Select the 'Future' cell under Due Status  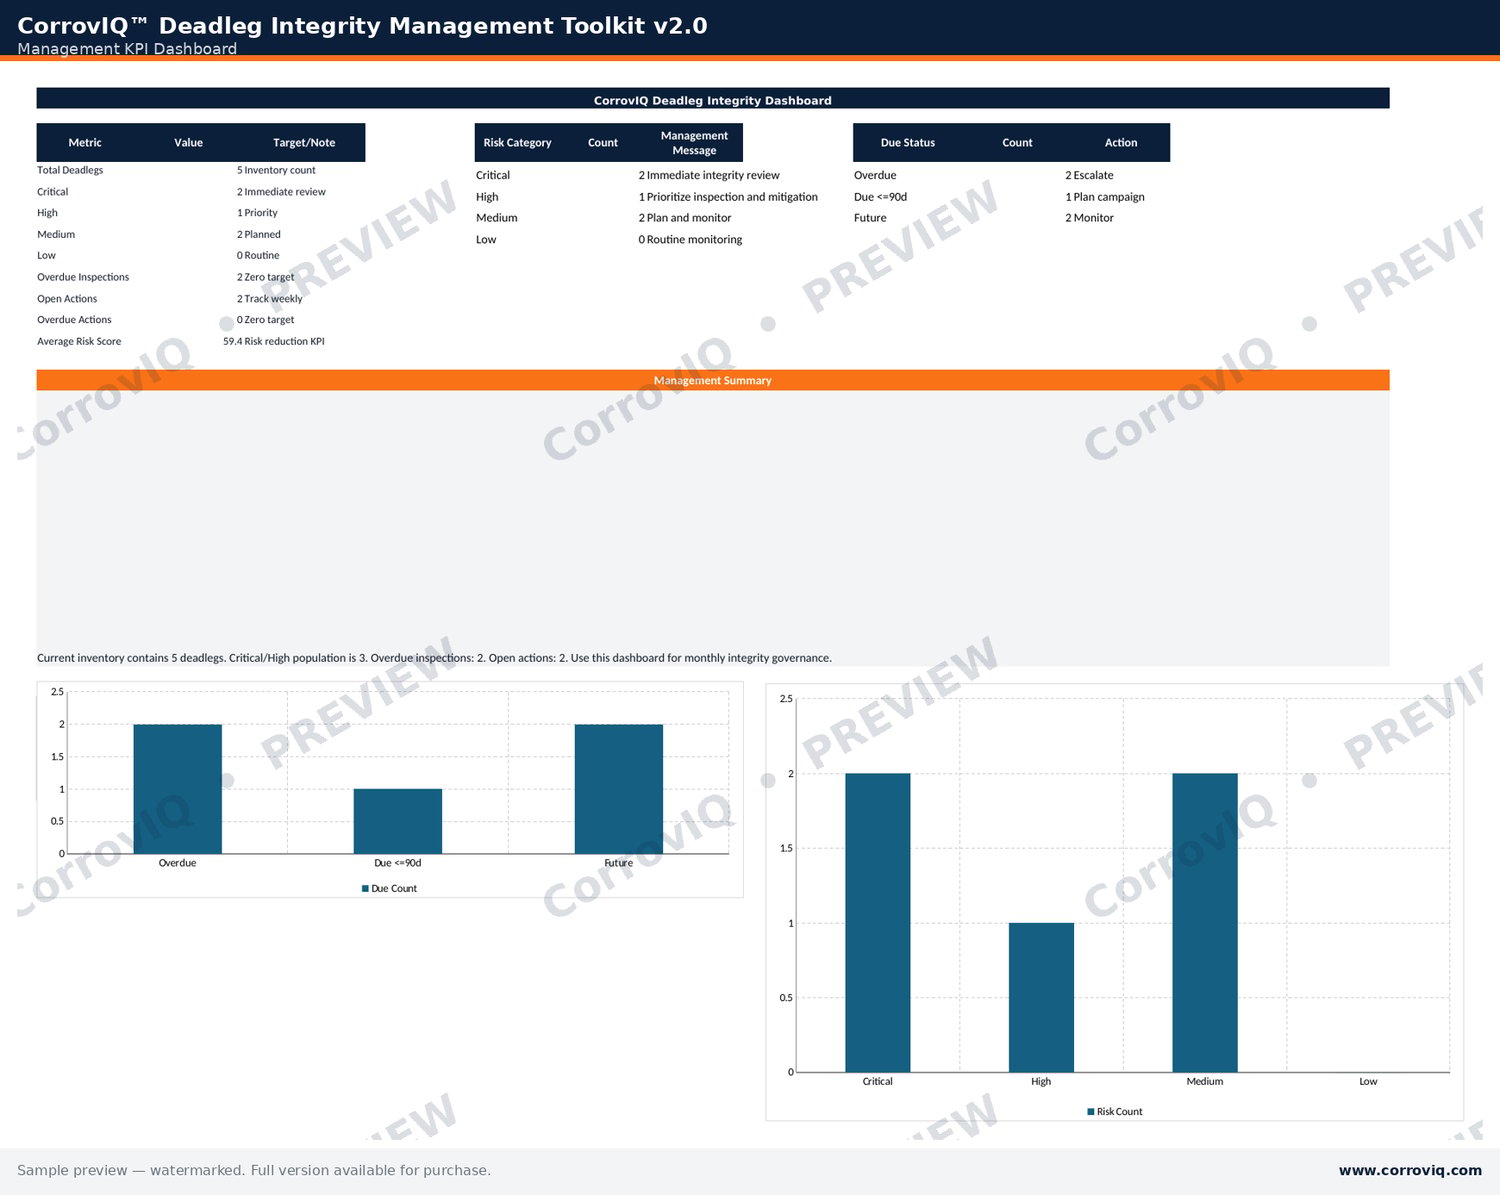point(870,218)
